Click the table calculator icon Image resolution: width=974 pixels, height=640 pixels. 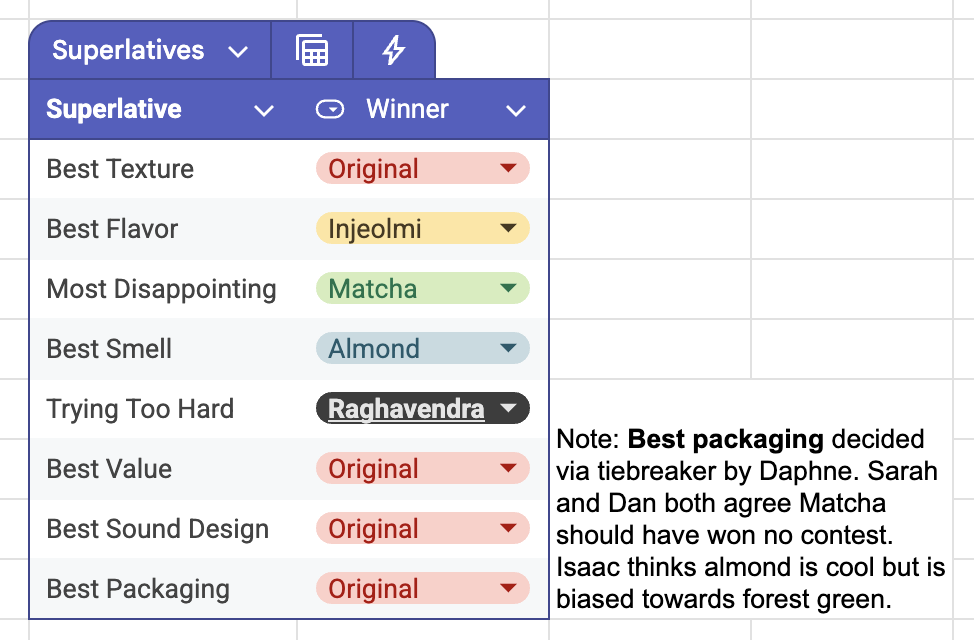pyautogui.click(x=312, y=50)
